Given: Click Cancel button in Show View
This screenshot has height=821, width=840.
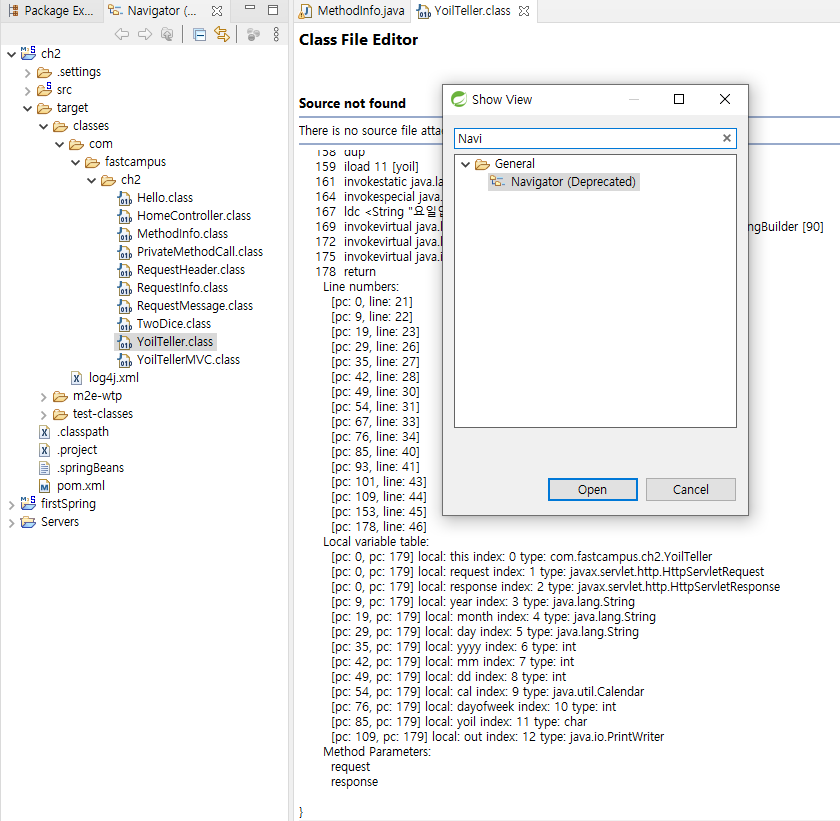Looking at the screenshot, I should coord(691,489).
